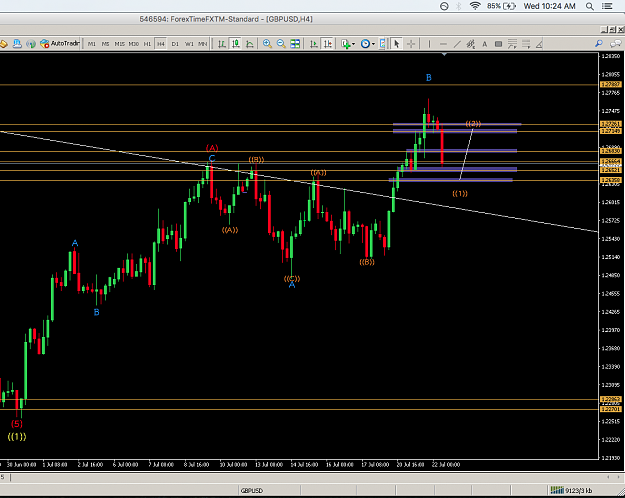Screen dimensions: 625x498
Task: Switch chart to M15 timeframe
Action: tap(119, 44)
